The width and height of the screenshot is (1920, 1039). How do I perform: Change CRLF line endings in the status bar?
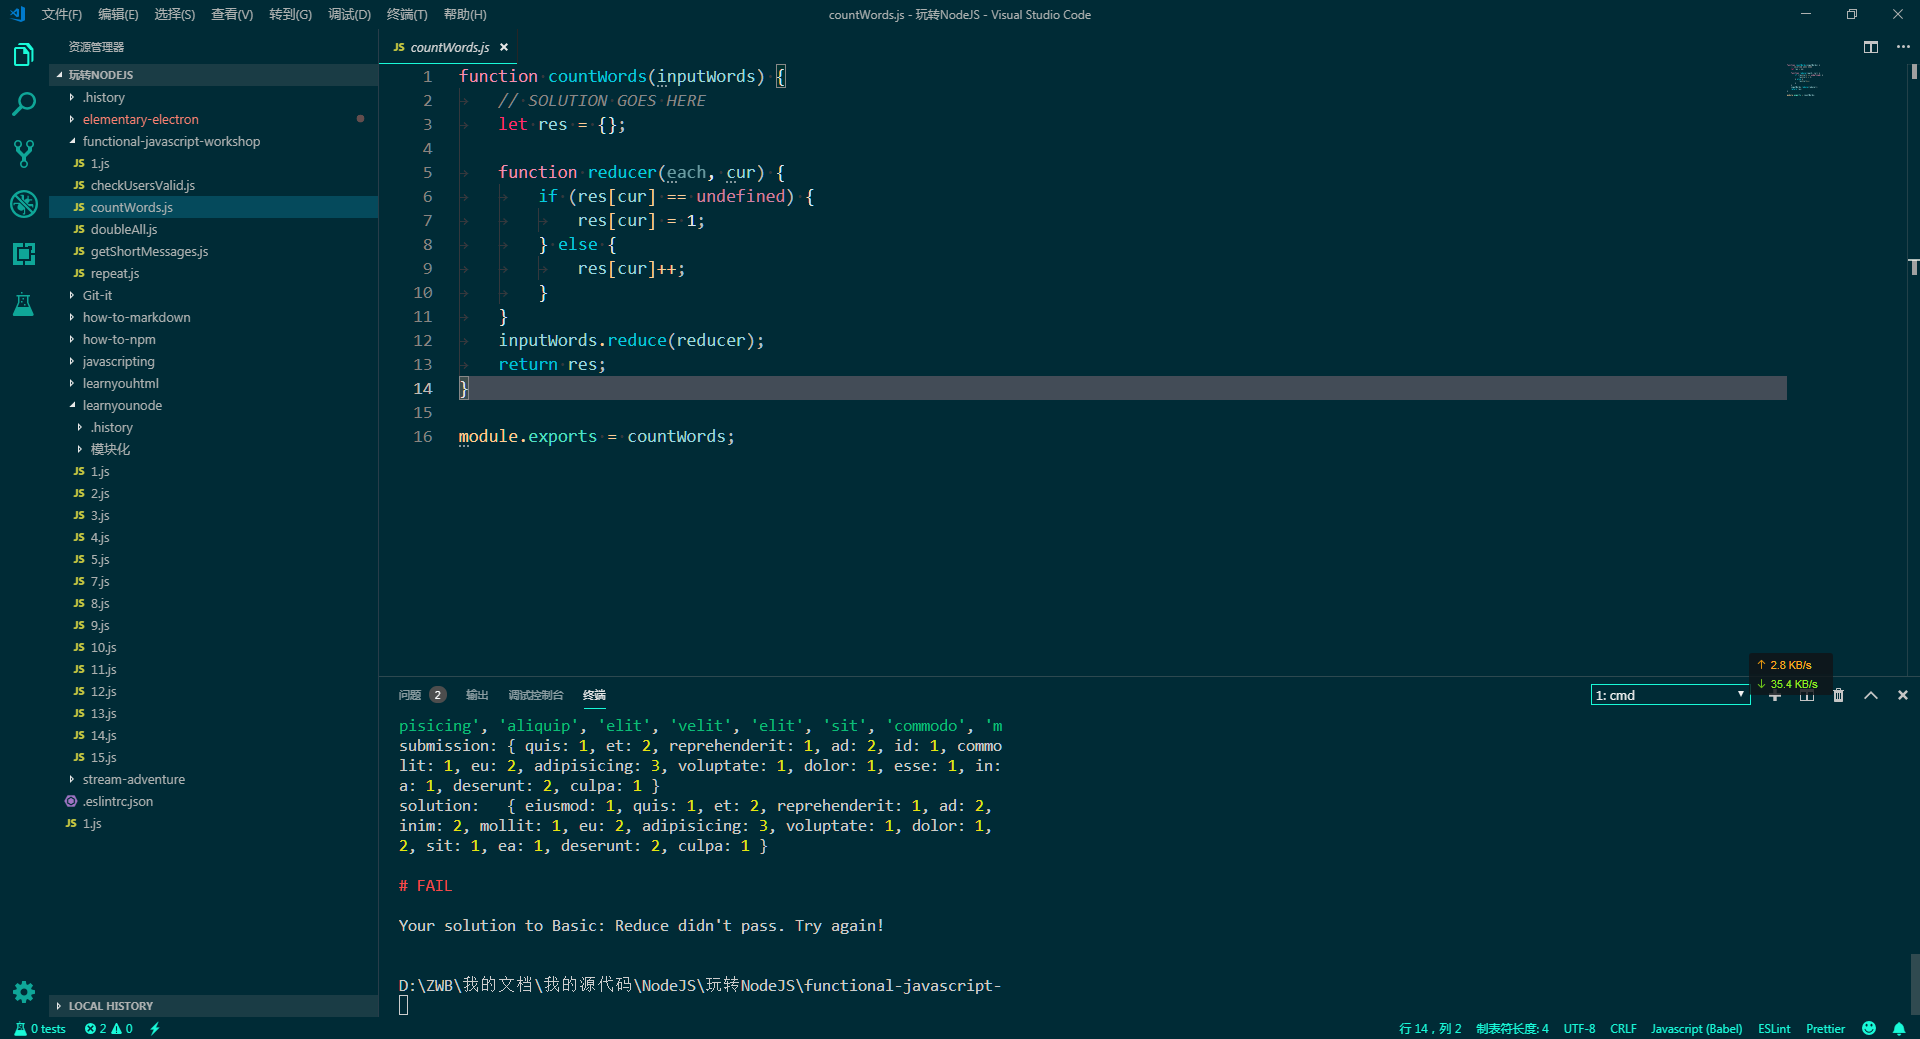click(1623, 1028)
